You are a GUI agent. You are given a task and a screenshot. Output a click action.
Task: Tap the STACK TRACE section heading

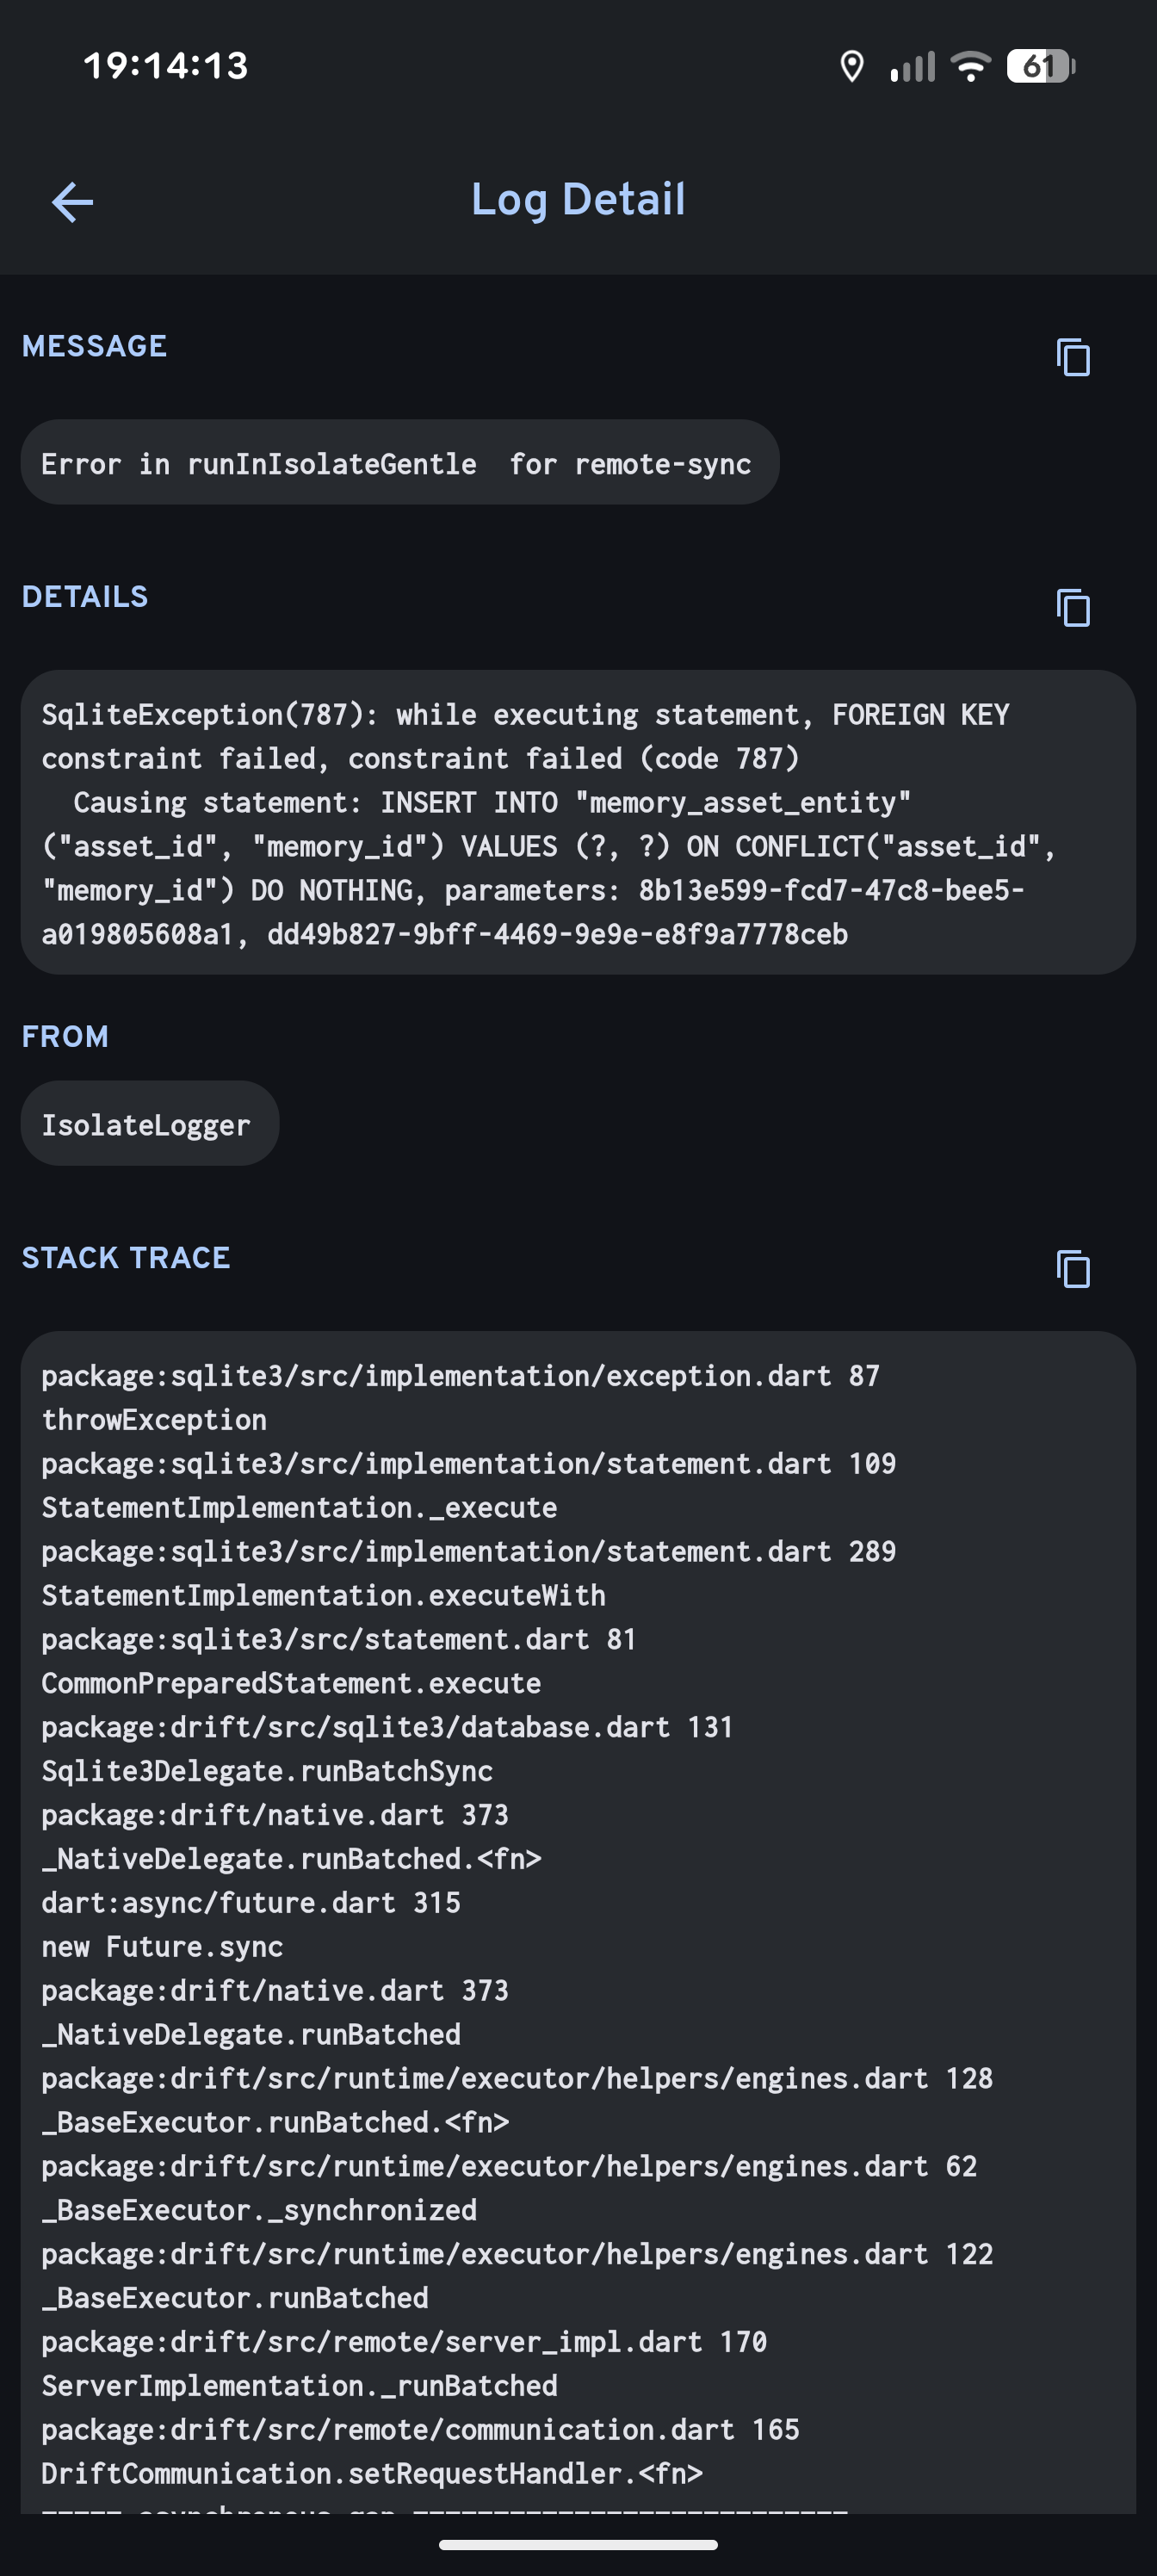point(126,1258)
